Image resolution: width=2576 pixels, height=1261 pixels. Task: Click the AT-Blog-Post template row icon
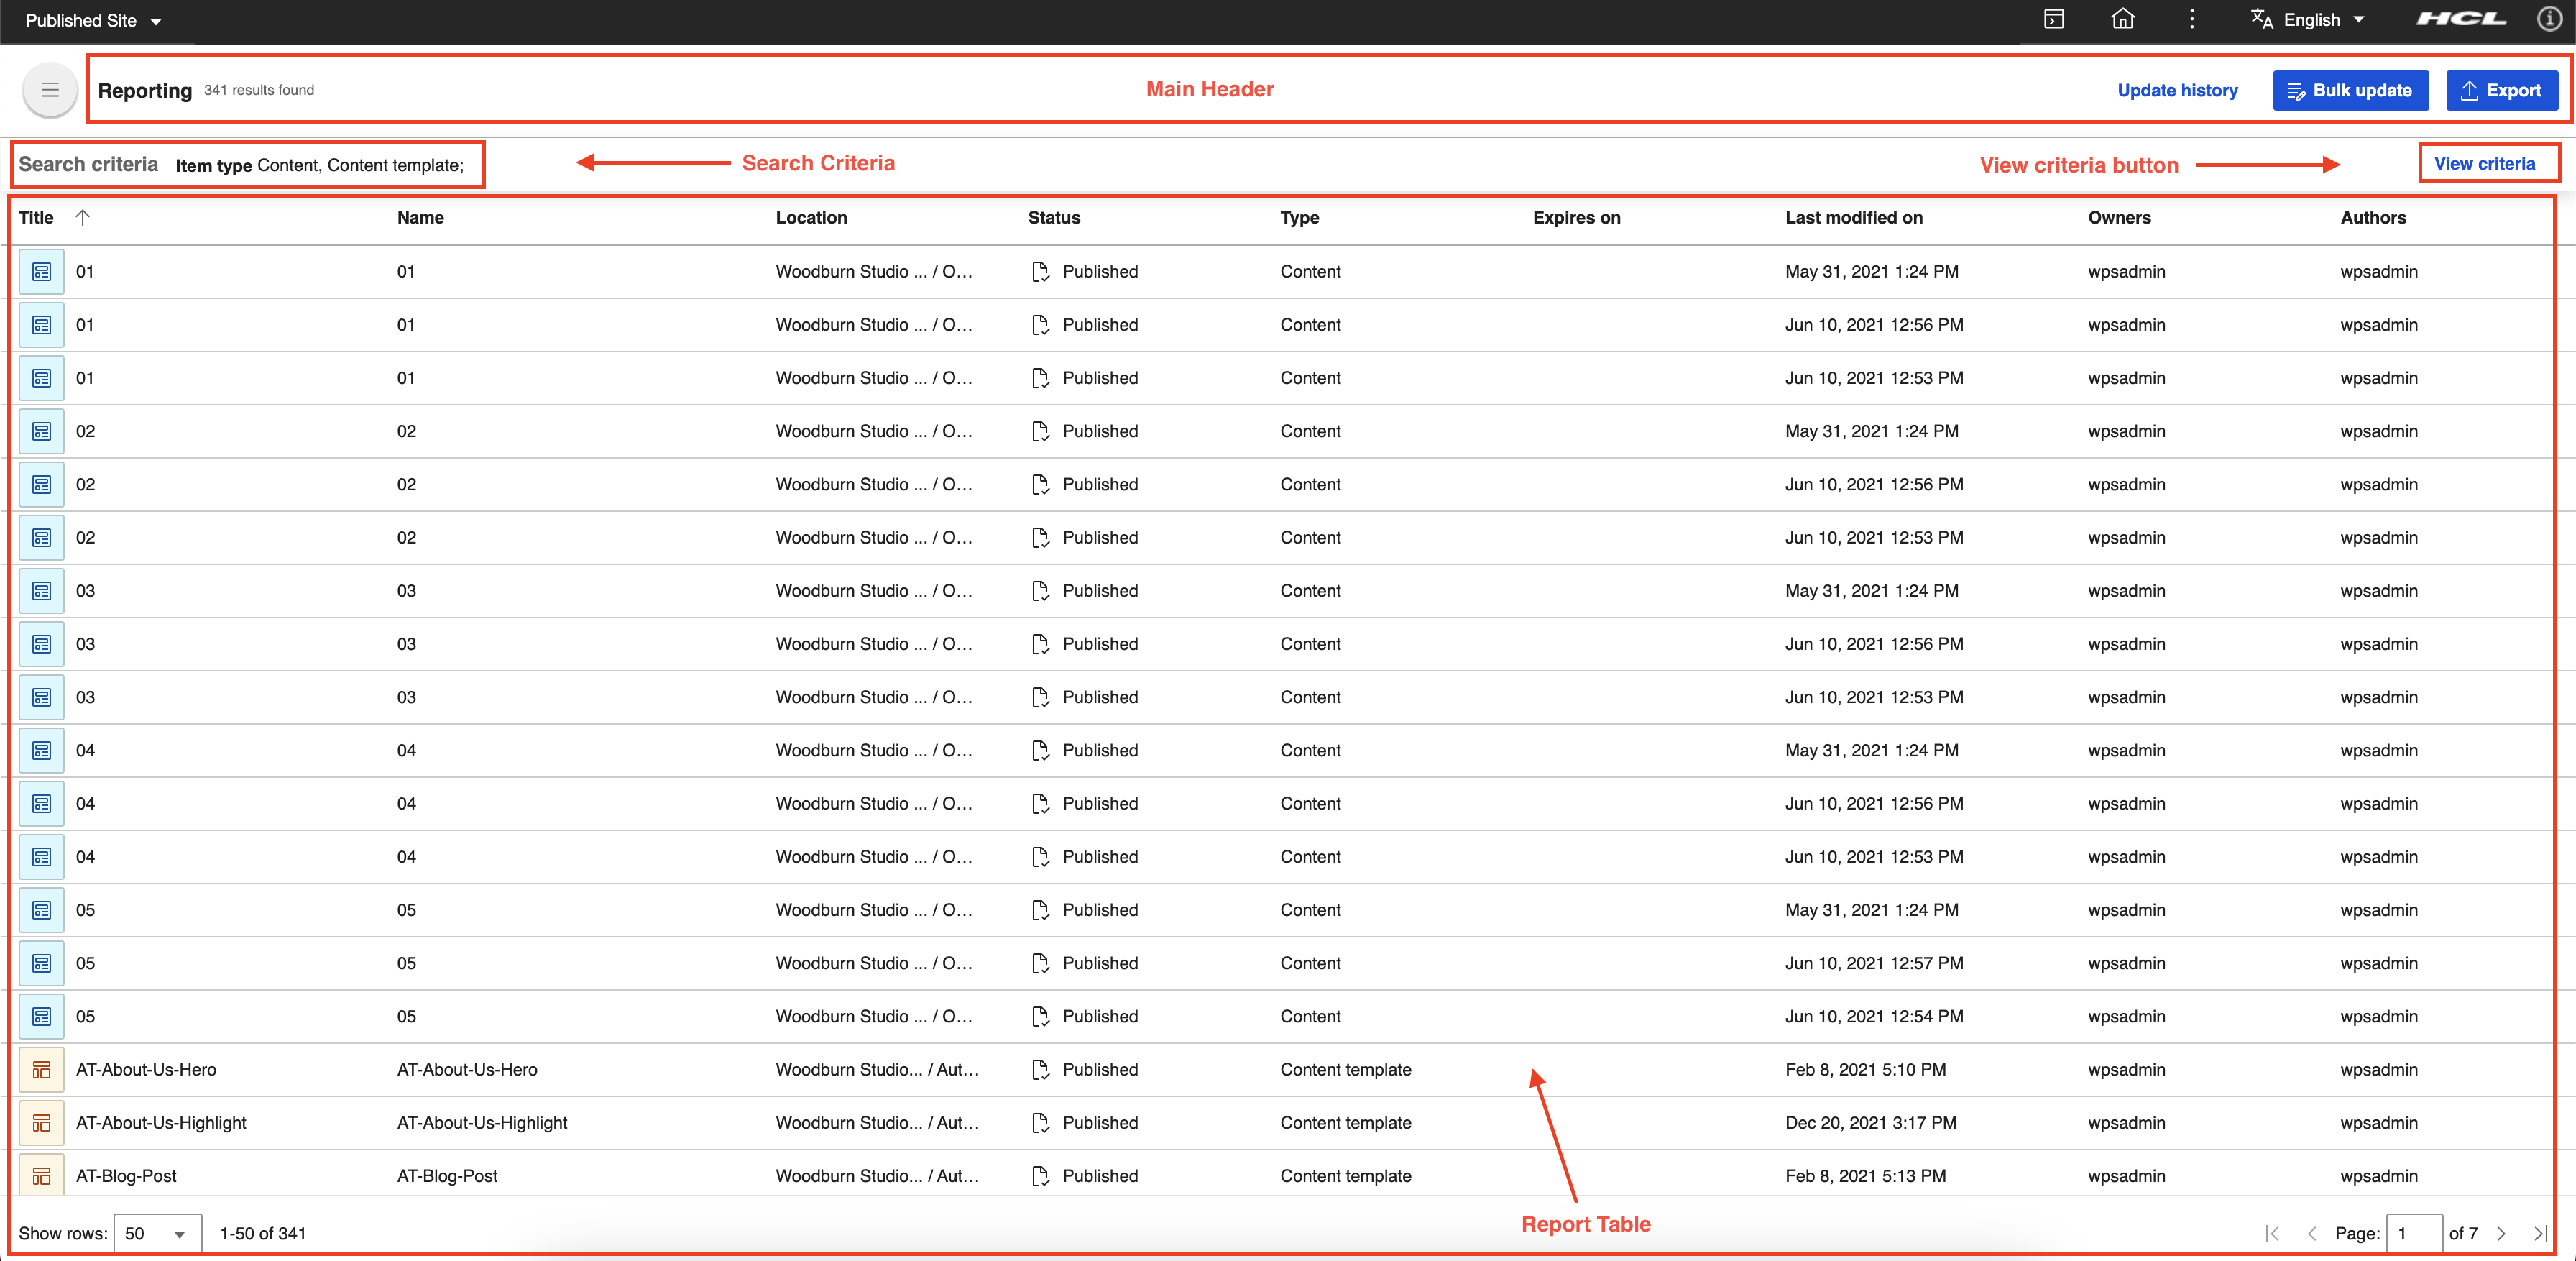[42, 1176]
